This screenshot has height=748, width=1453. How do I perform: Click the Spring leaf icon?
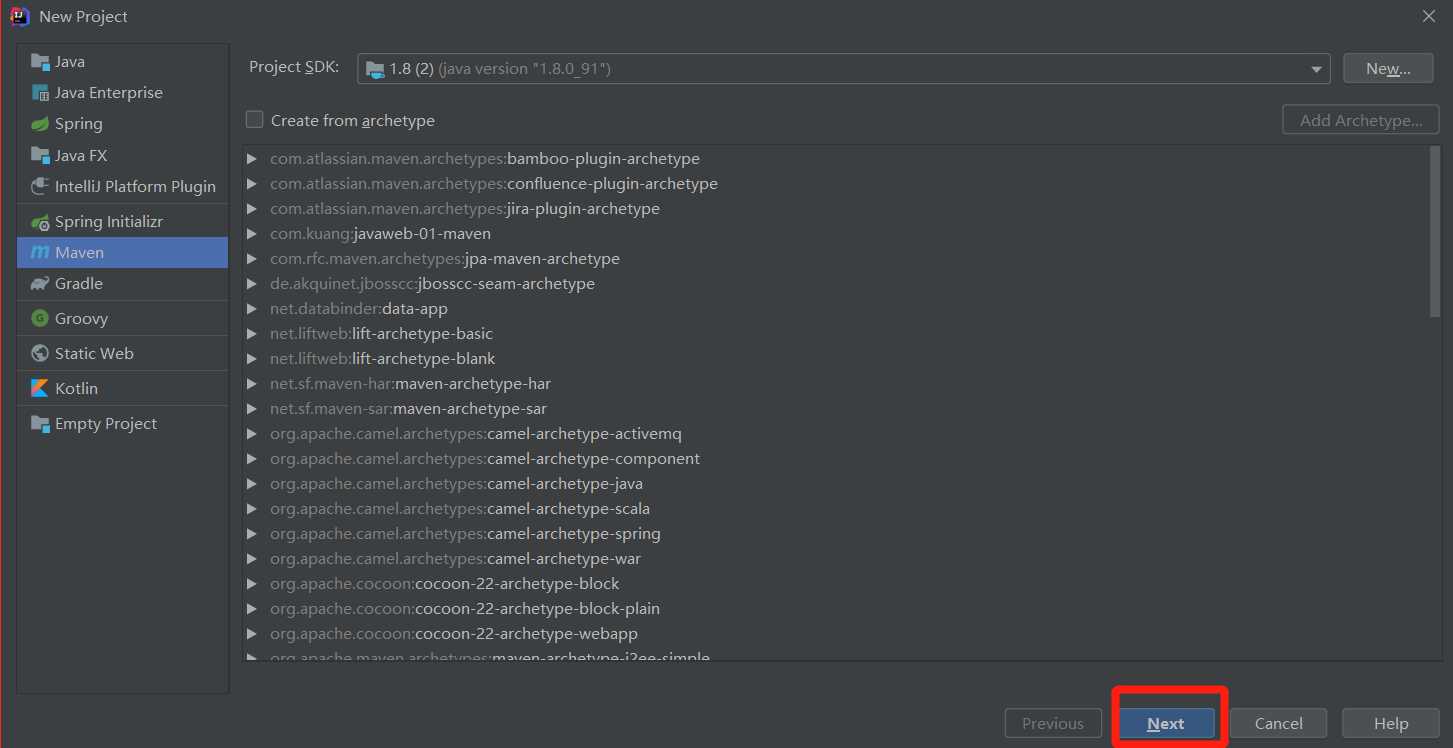[40, 124]
